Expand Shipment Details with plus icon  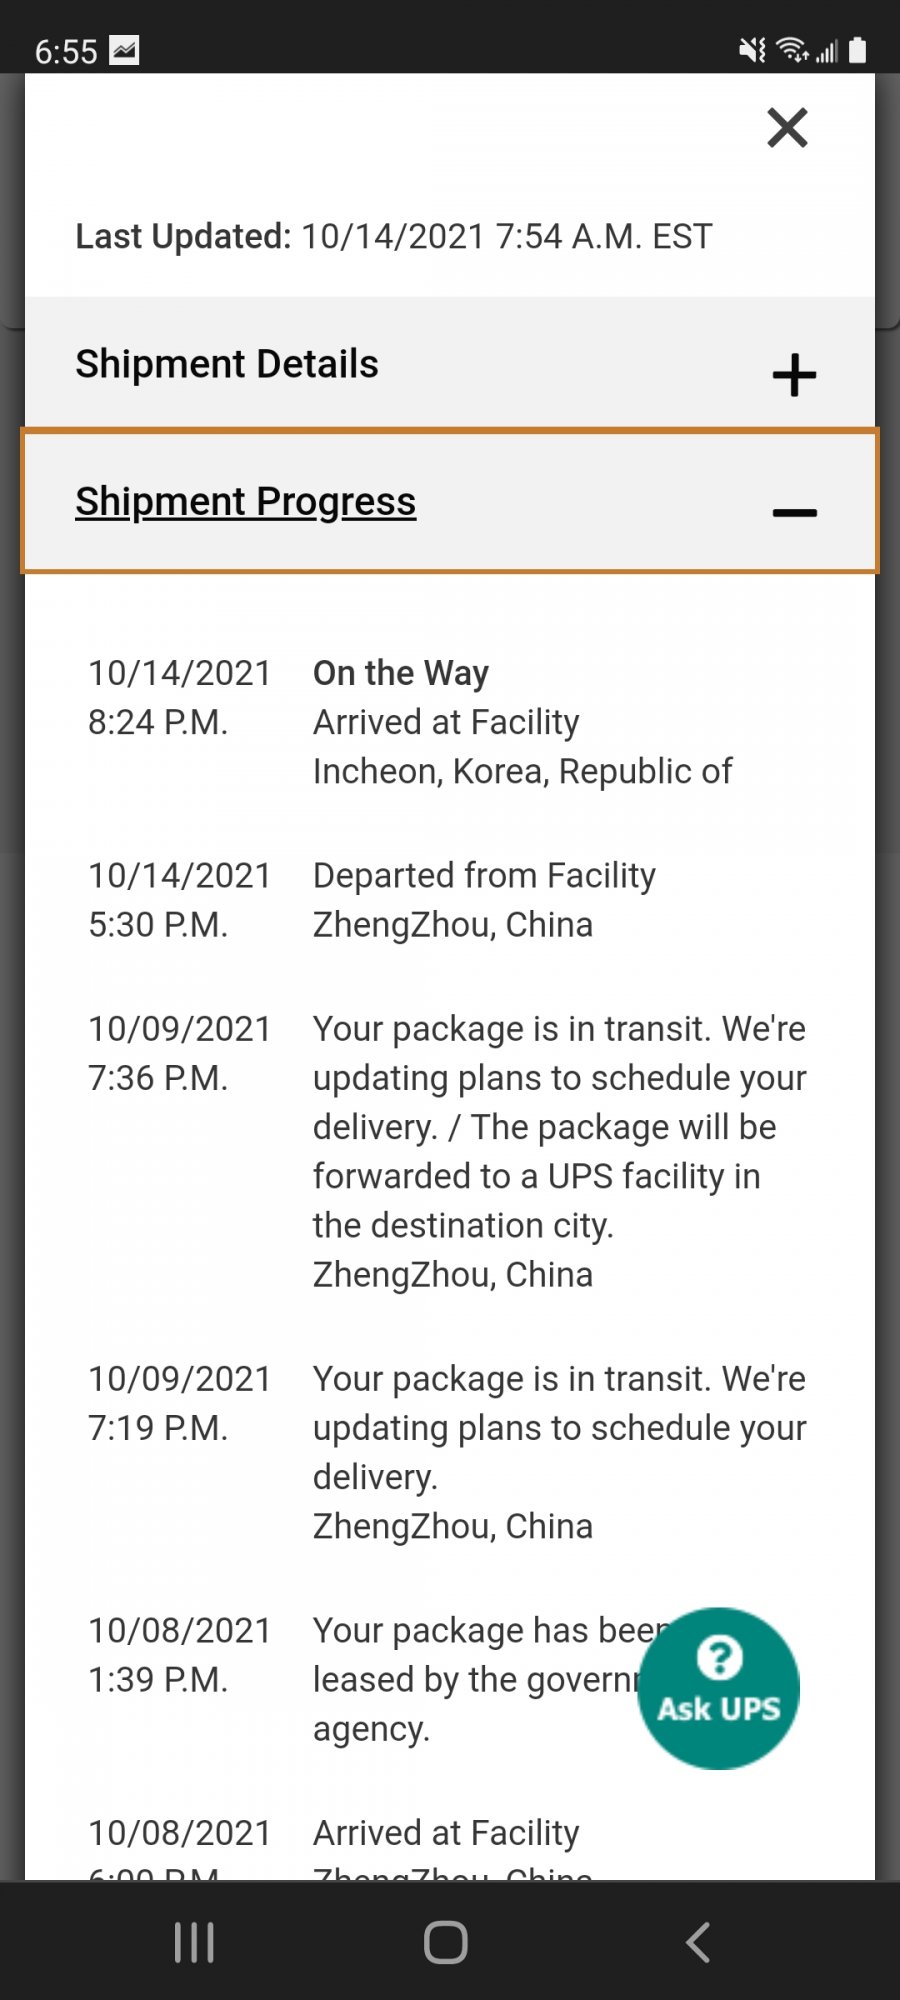click(x=794, y=375)
